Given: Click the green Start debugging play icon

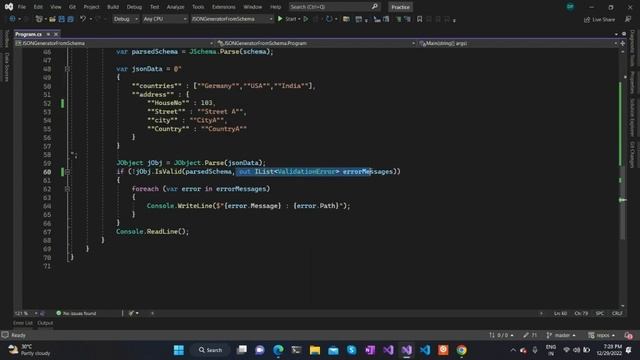Looking at the screenshot, I should (x=280, y=19).
